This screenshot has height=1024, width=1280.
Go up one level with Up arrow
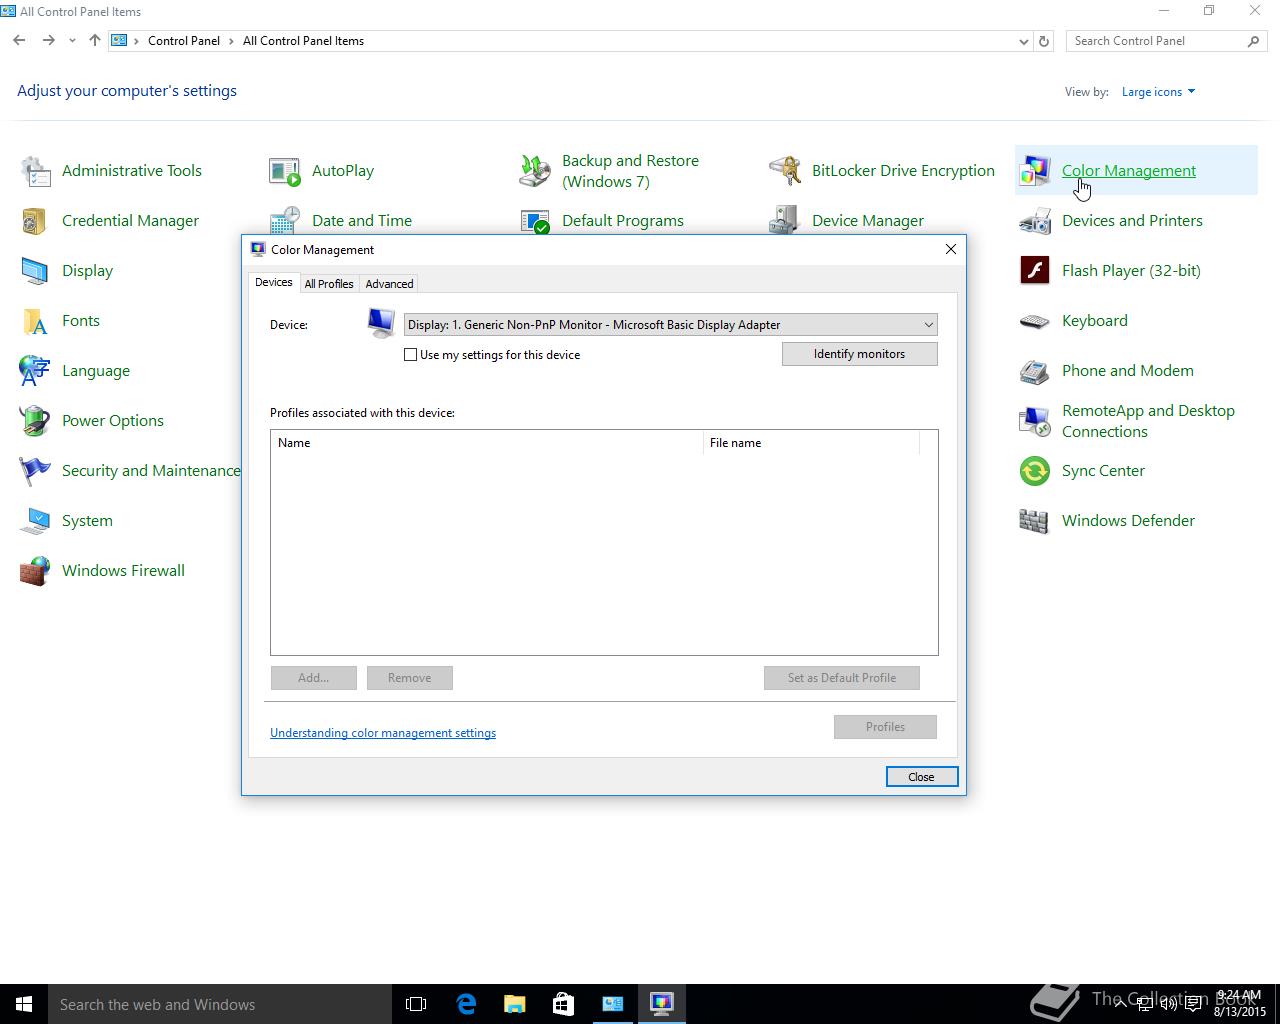pos(95,41)
